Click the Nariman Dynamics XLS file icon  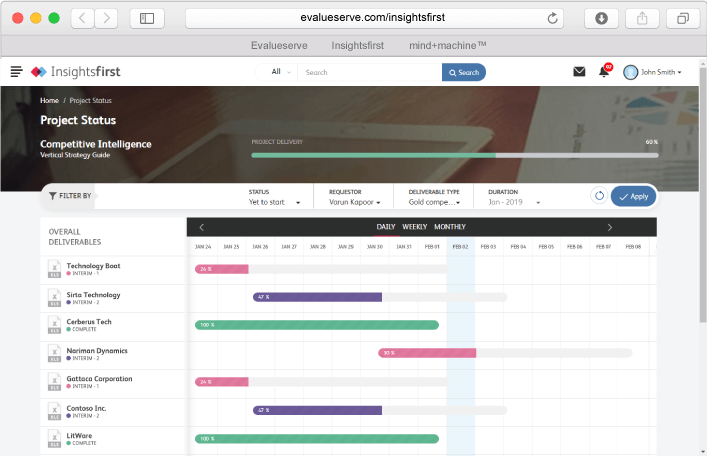coord(55,353)
